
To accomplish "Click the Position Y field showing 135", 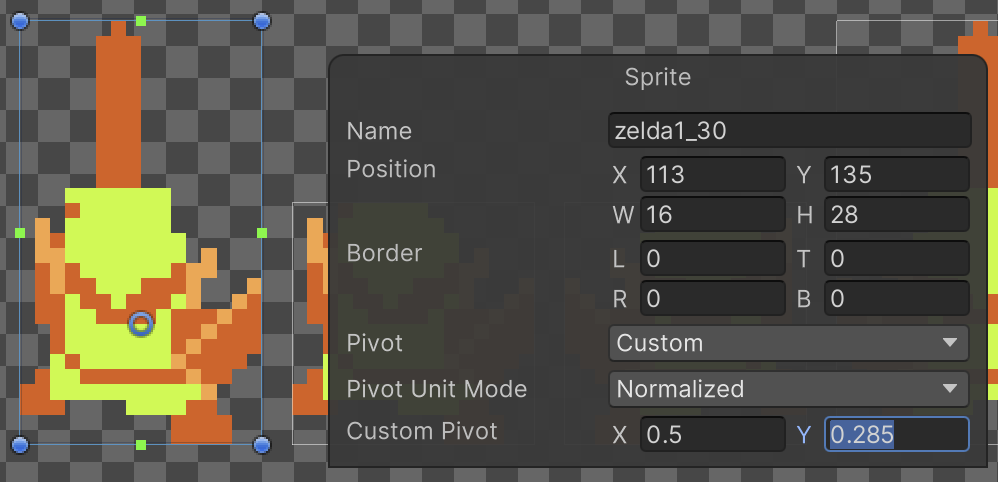I will coord(896,175).
